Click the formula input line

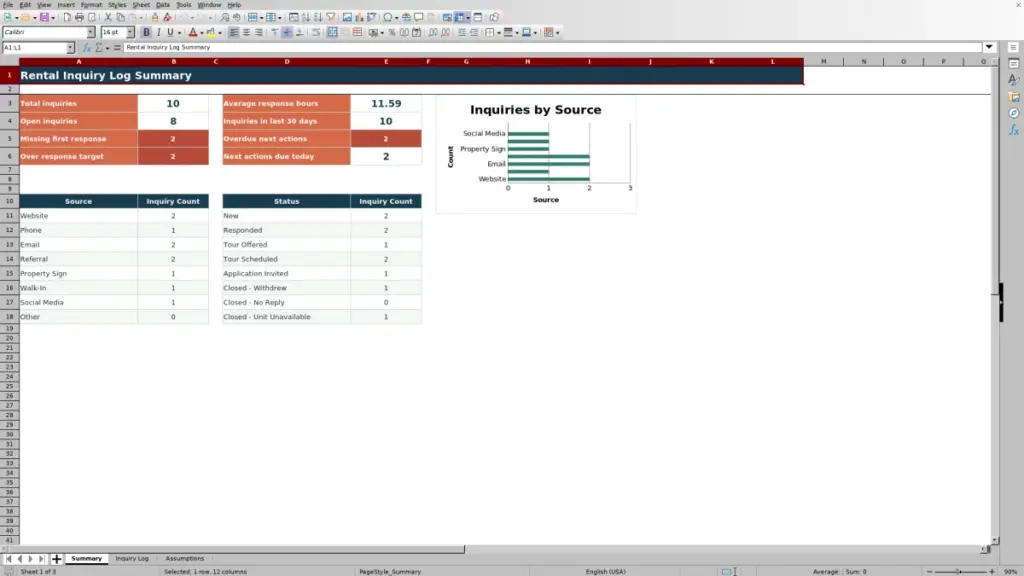click(552, 48)
